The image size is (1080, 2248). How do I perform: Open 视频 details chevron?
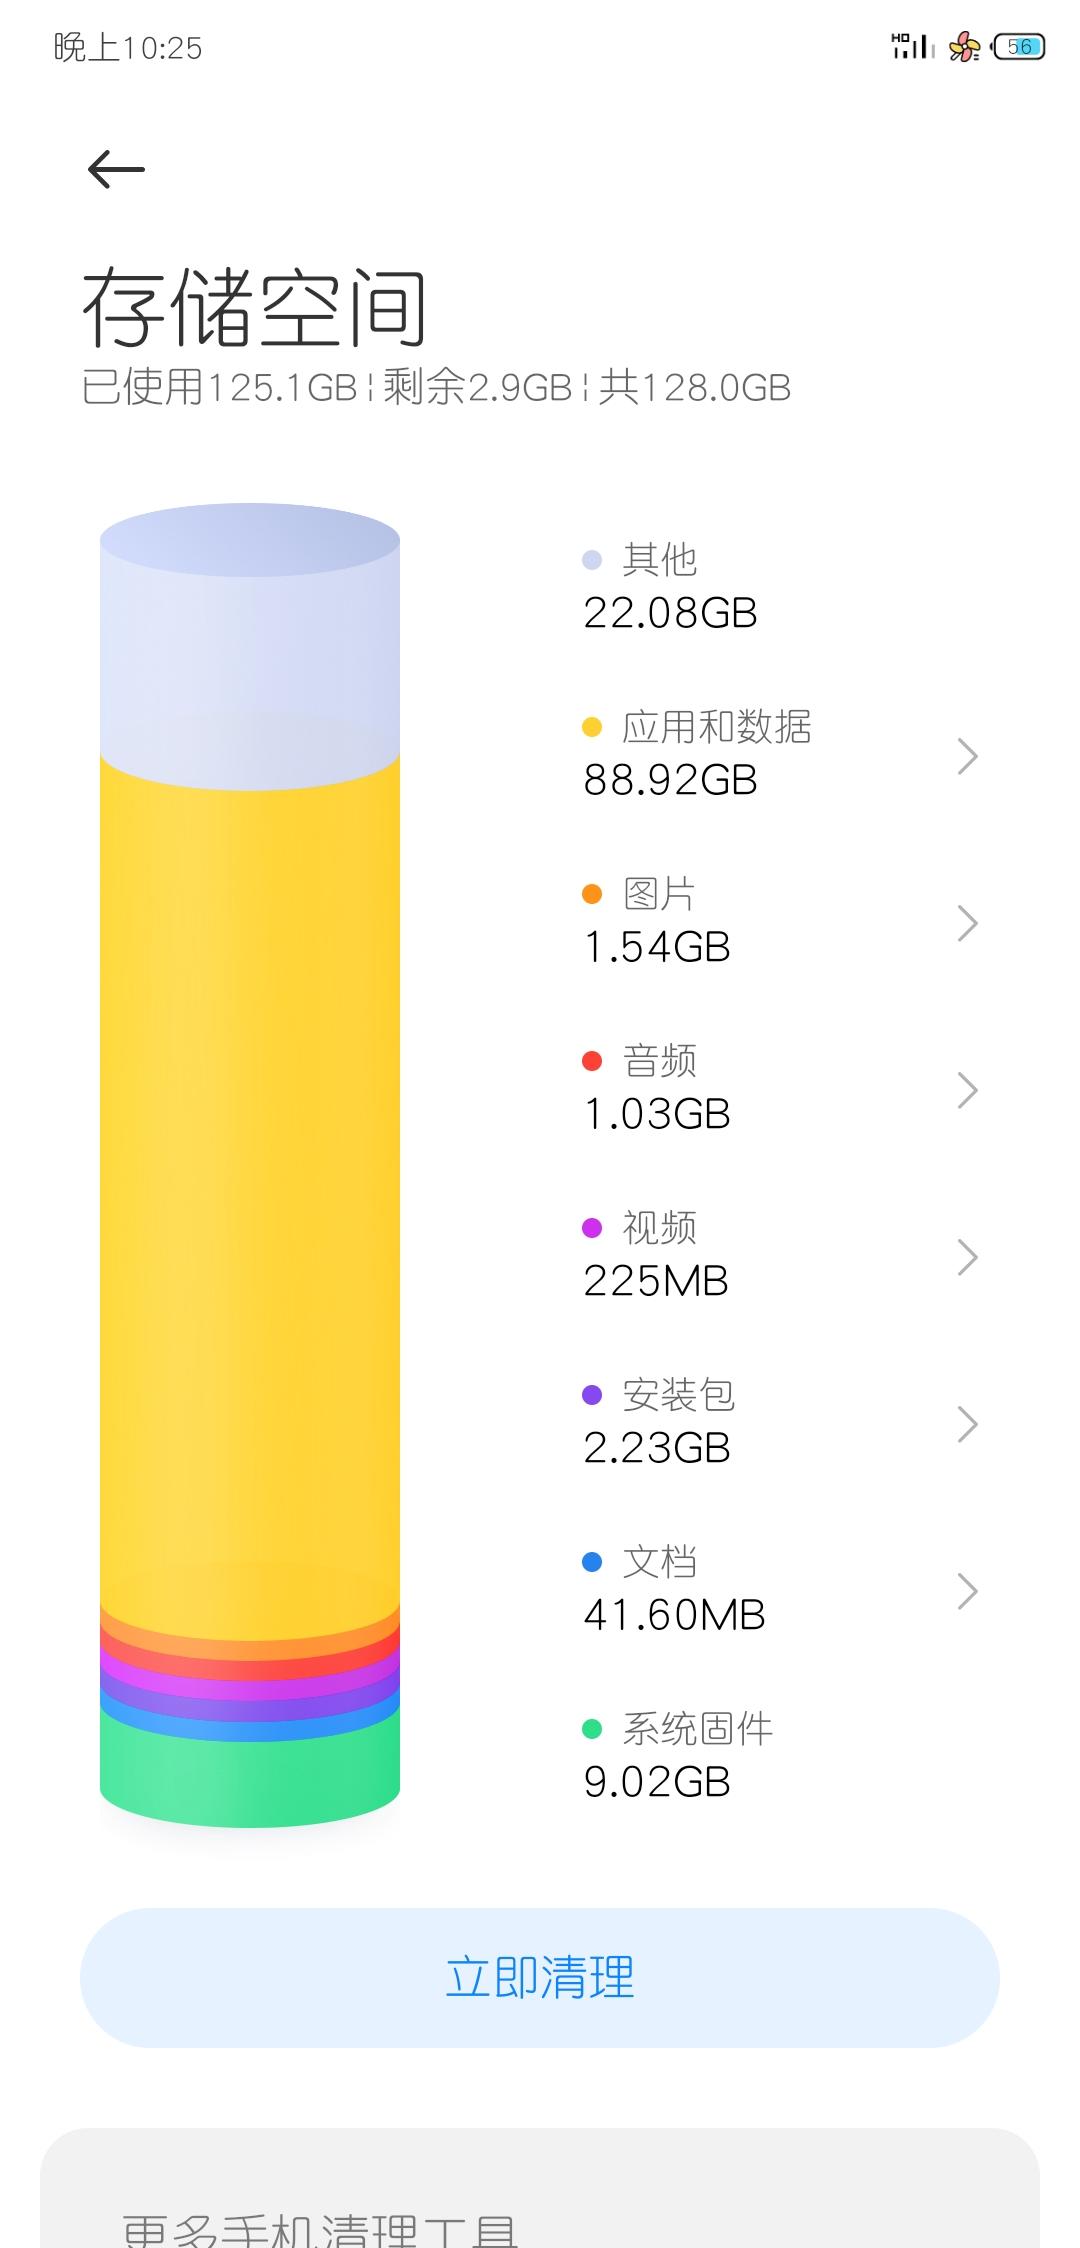[x=966, y=1258]
